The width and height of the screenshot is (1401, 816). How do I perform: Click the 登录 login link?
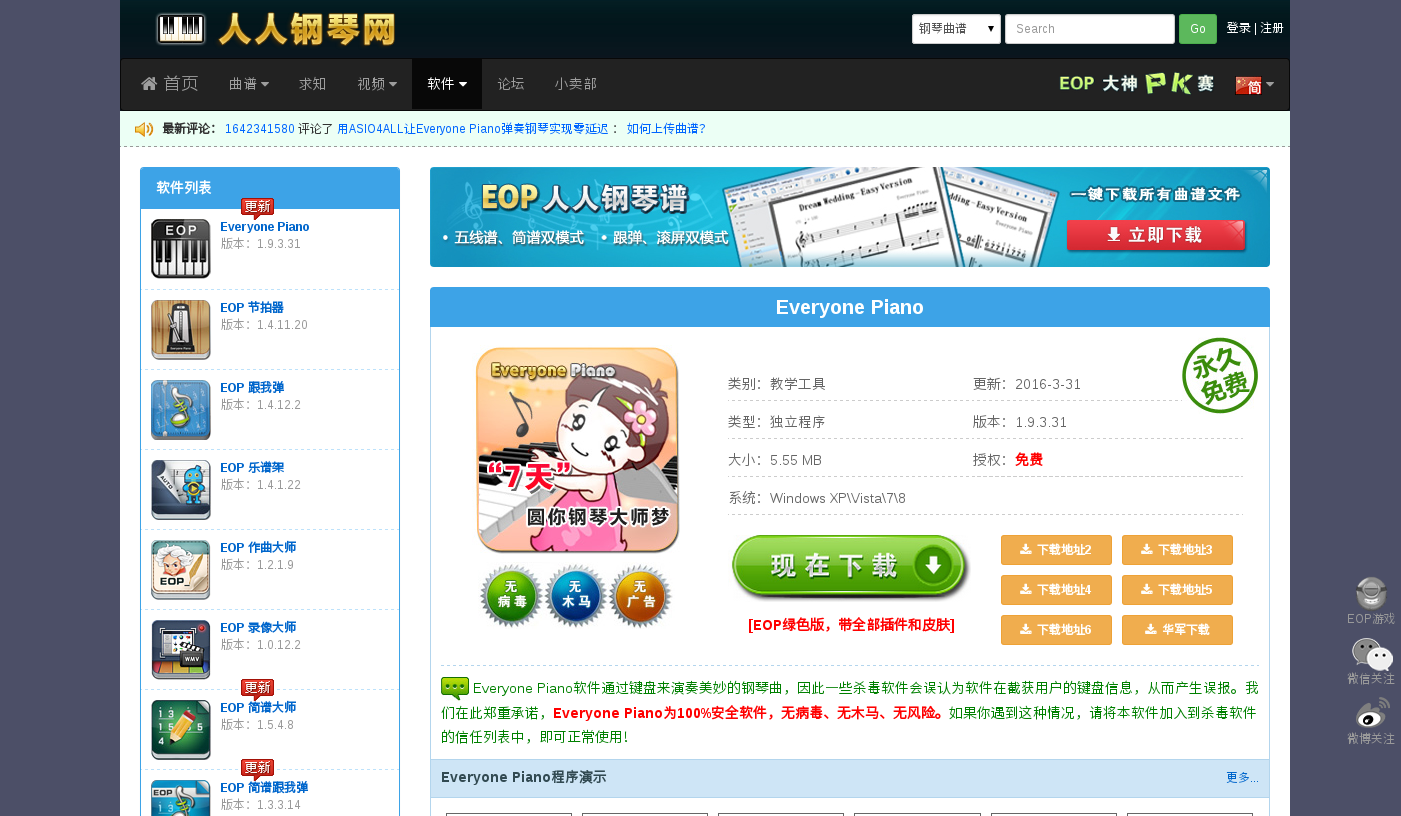click(x=1238, y=28)
